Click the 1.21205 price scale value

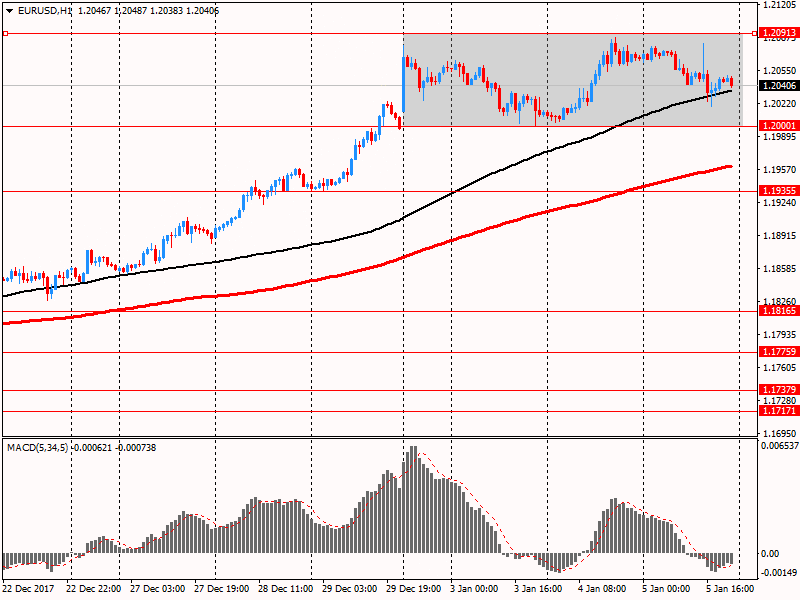point(779,5)
